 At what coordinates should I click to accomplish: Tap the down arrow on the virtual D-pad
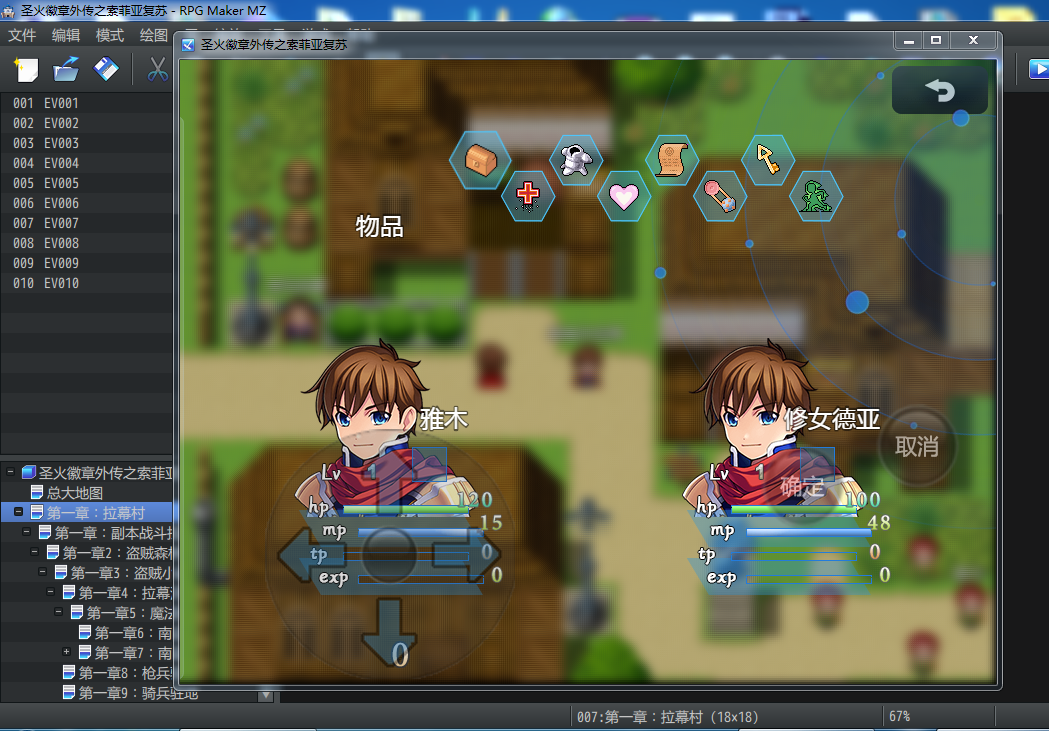[x=389, y=632]
